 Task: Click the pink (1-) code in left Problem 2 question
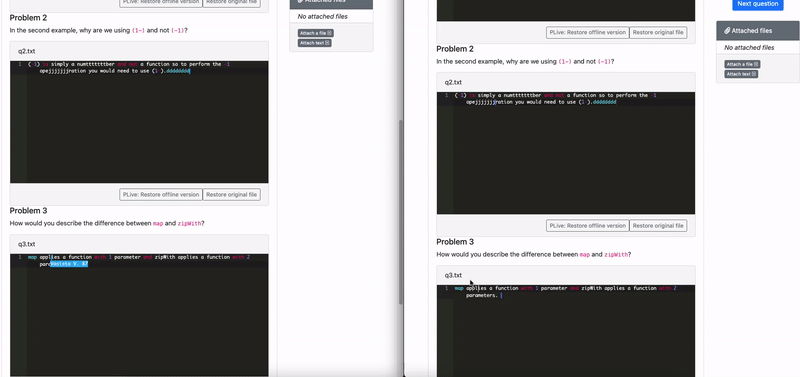138,31
